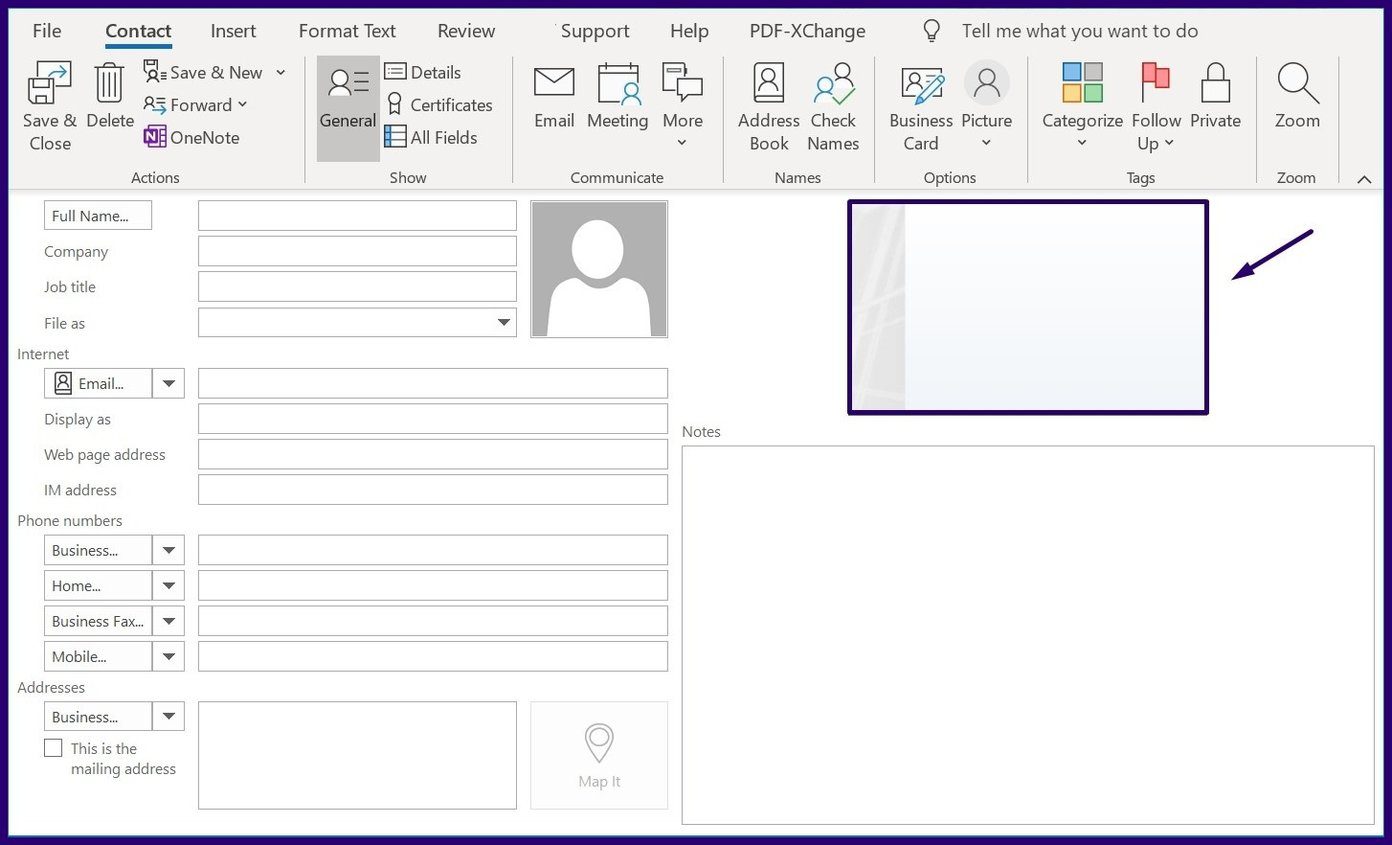Click the Web page address field
Viewport: 1392px width, 845px height.
[433, 454]
